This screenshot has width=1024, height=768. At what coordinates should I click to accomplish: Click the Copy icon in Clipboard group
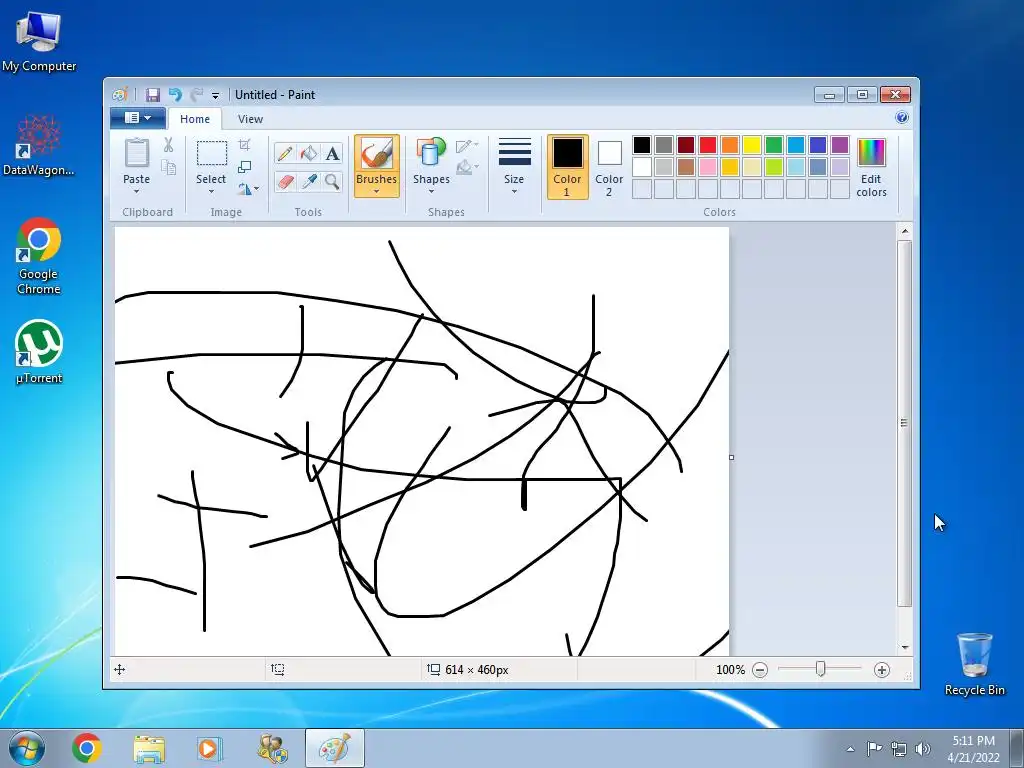point(168,168)
